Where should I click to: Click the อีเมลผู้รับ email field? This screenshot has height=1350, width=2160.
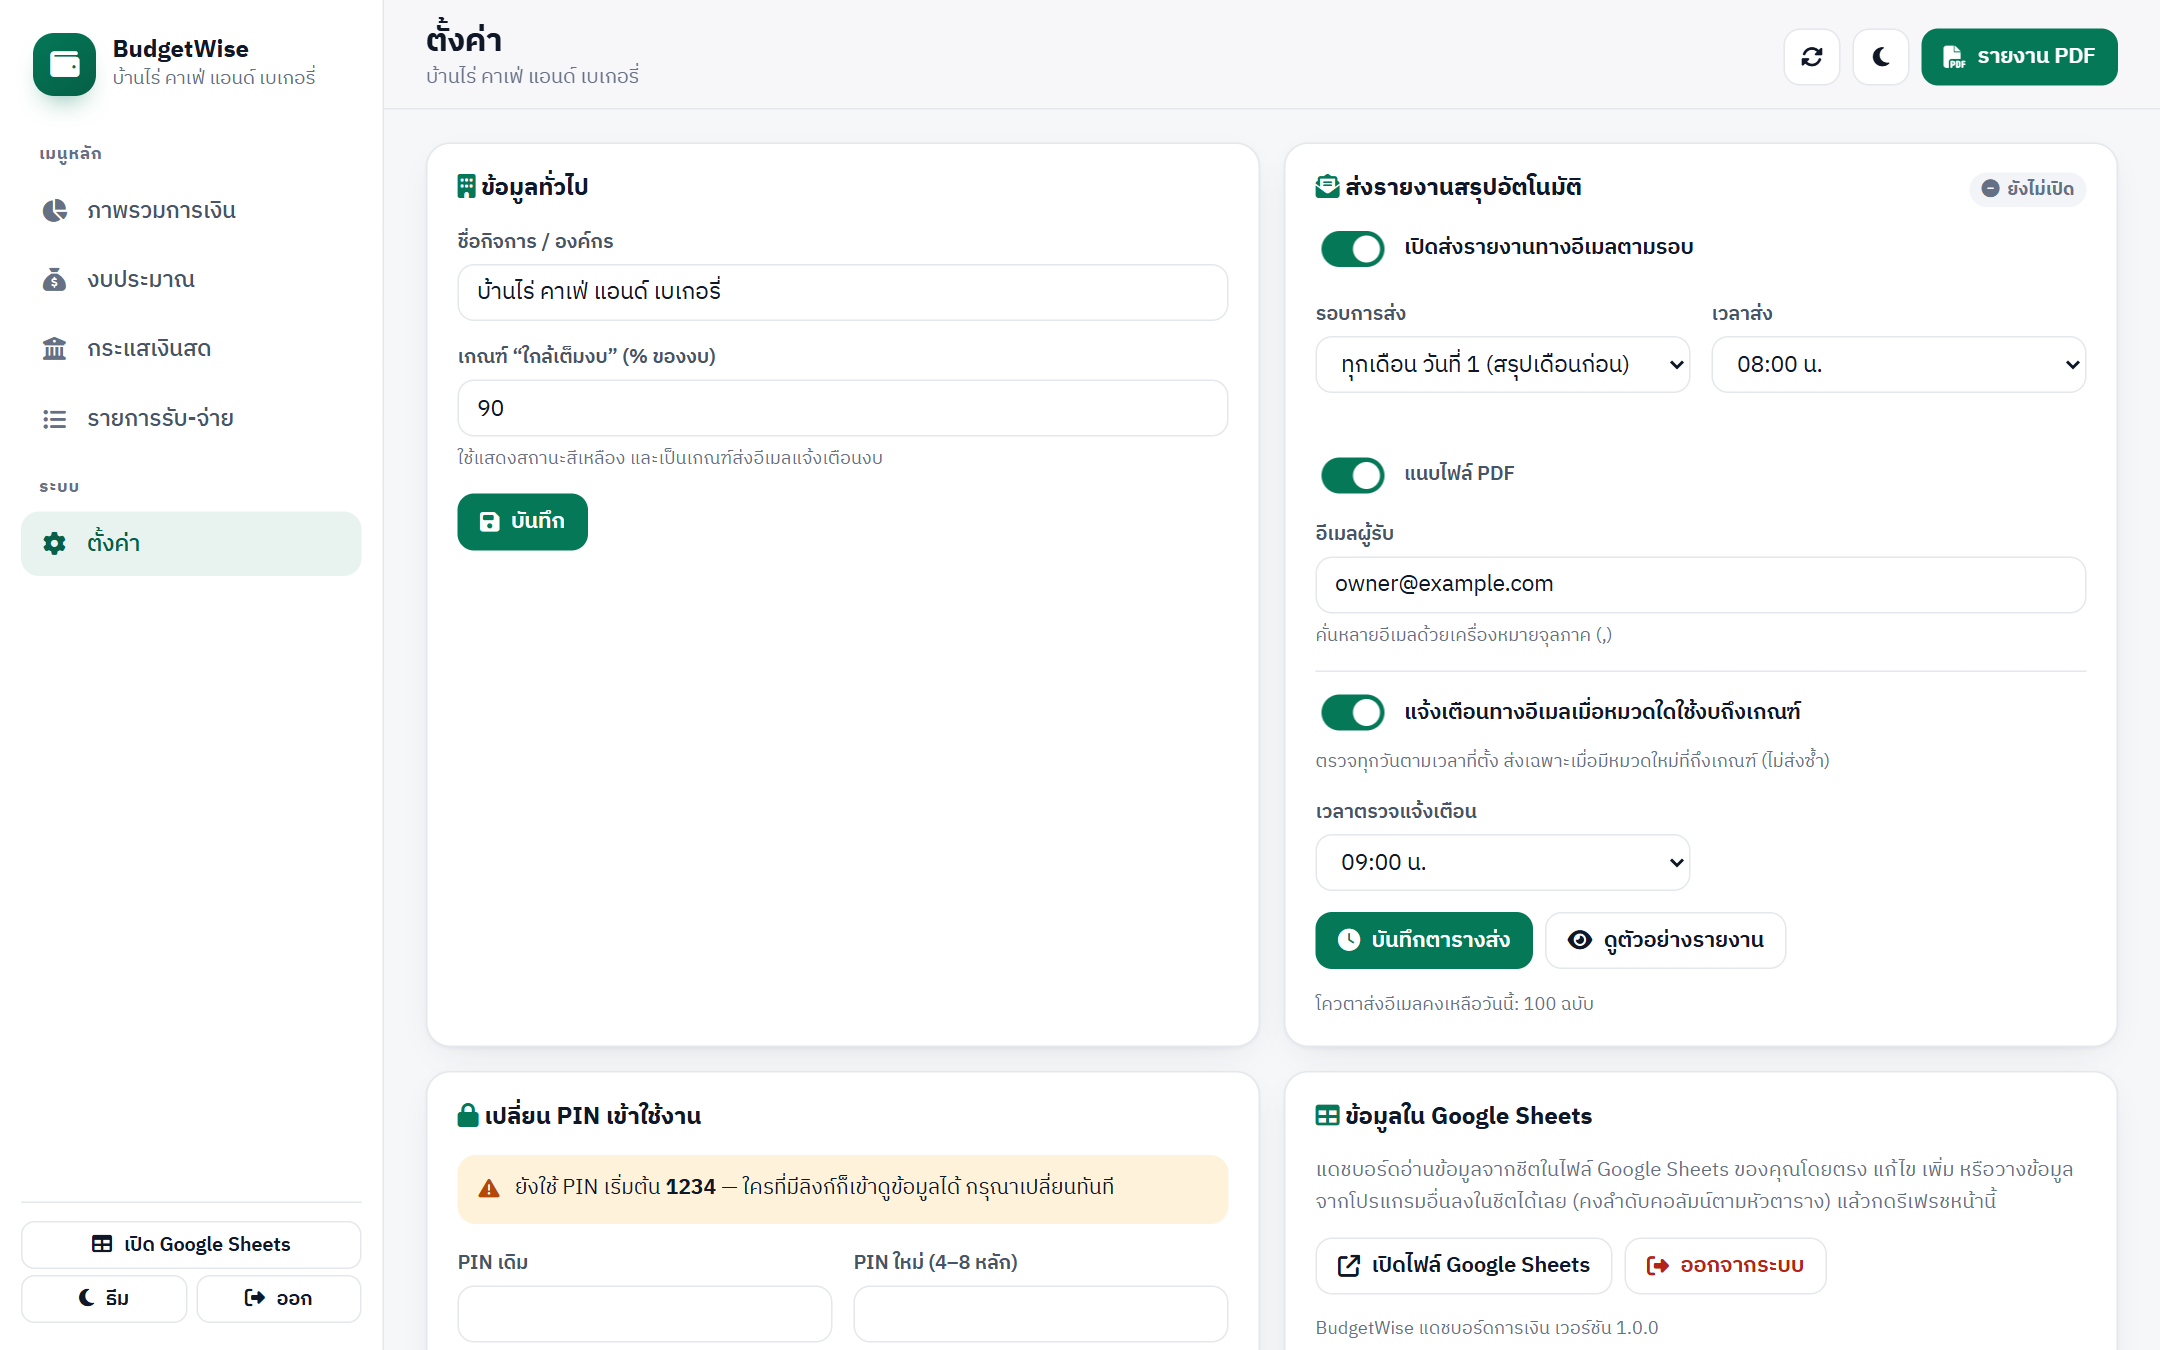tap(1700, 585)
